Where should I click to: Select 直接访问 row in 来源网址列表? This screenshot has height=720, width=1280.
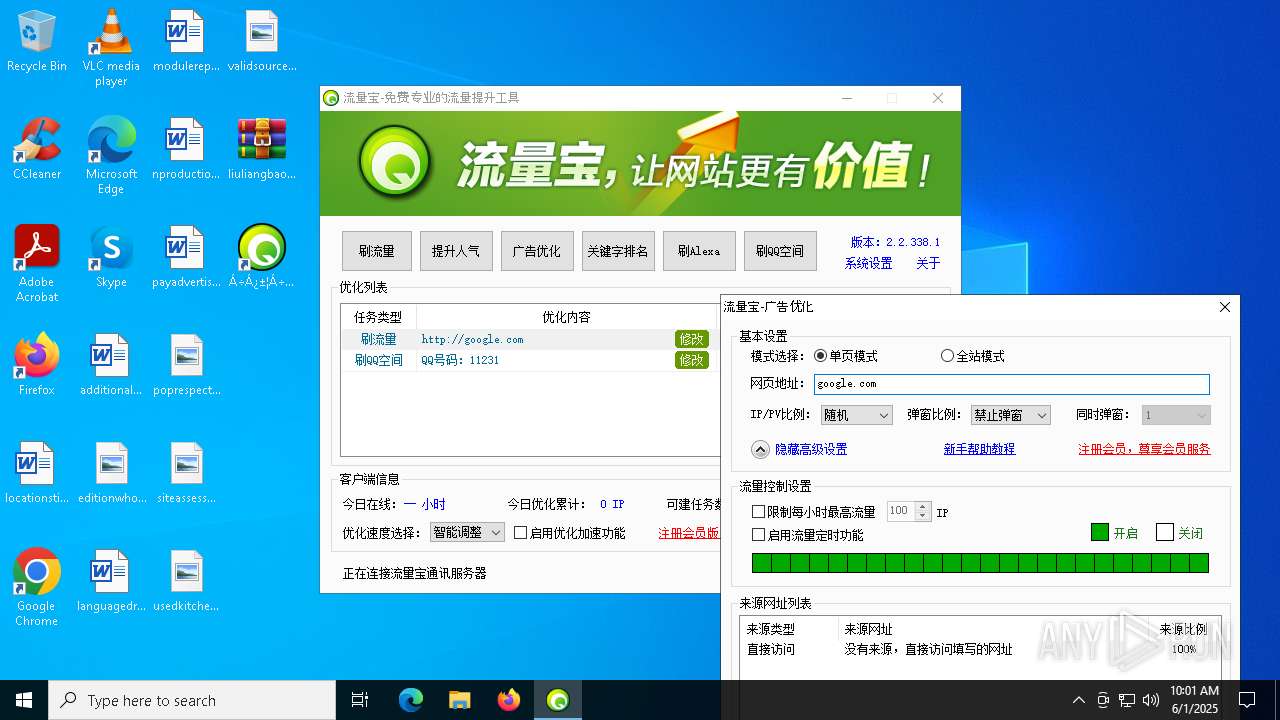click(x=980, y=649)
